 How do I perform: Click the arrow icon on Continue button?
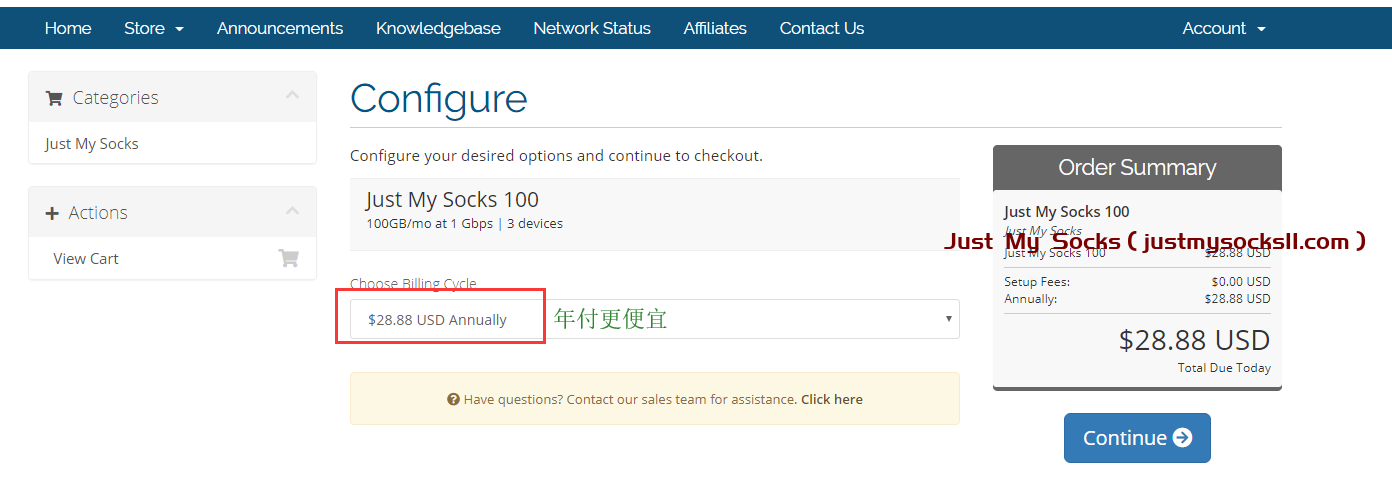(x=1182, y=438)
